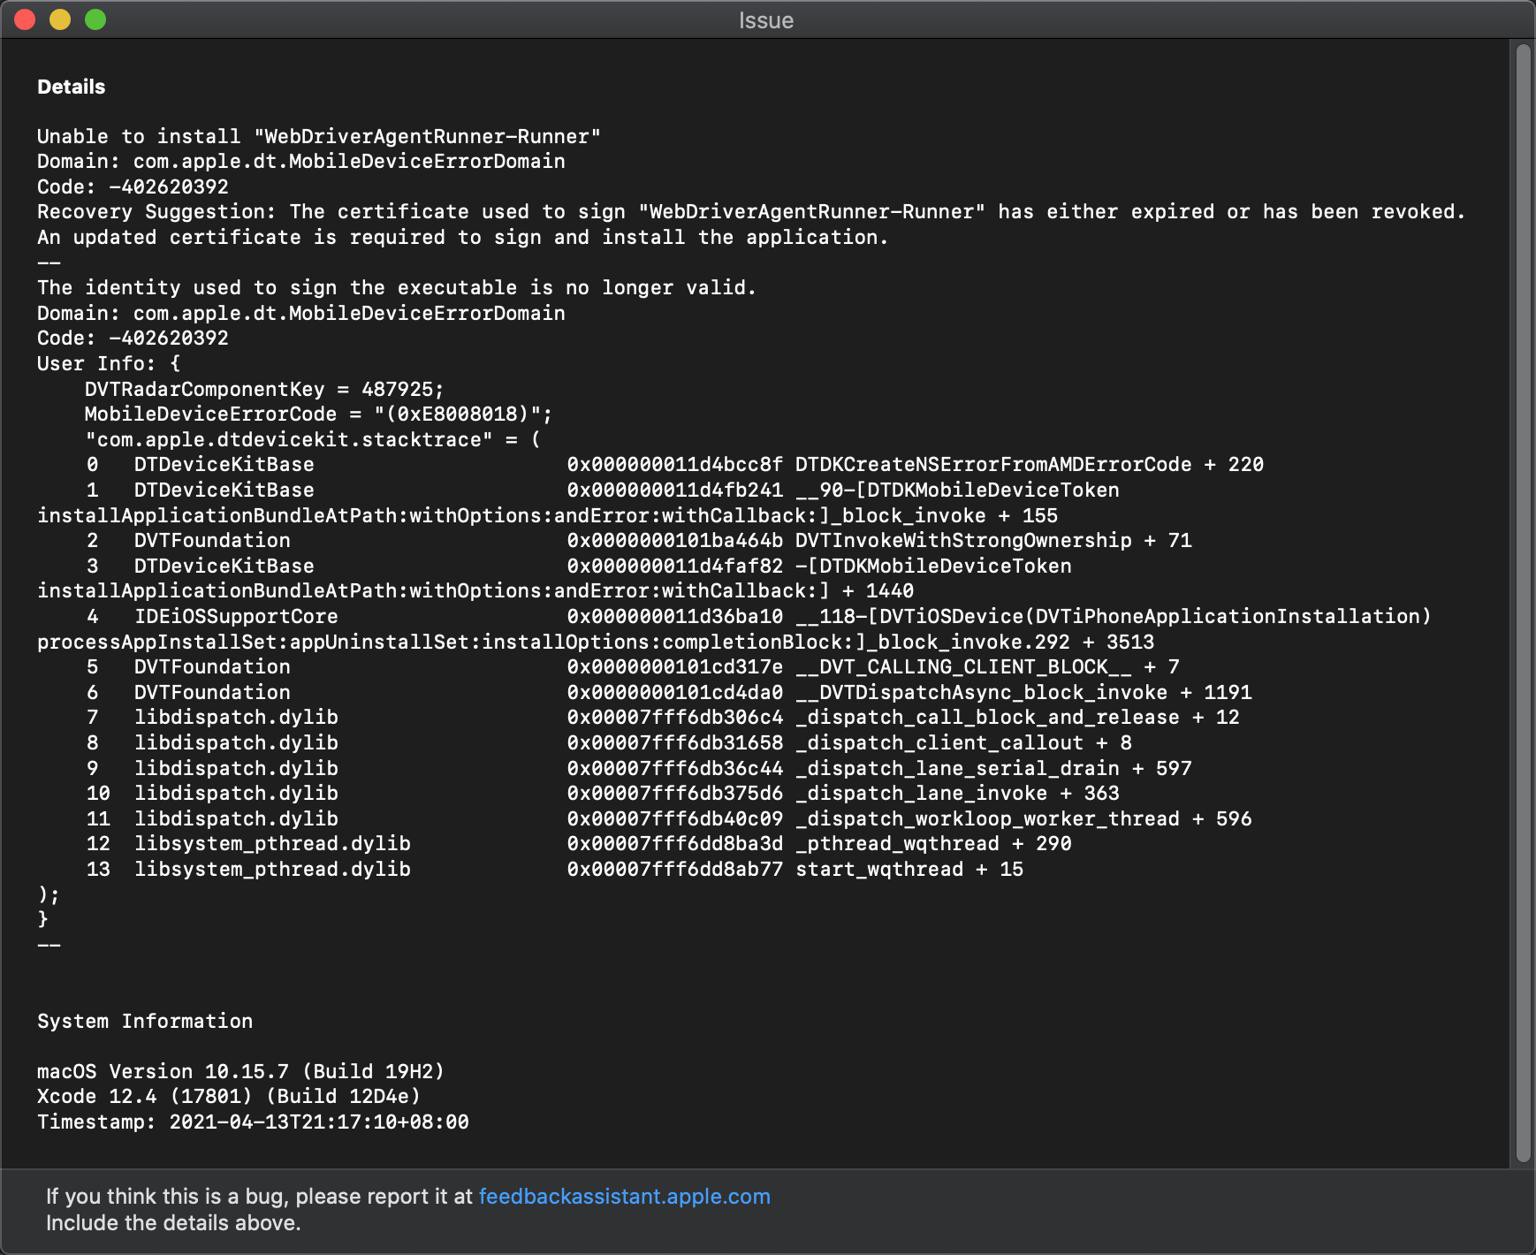Image resolution: width=1536 pixels, height=1255 pixels.
Task: Click the "System Information" heading
Action: click(145, 1021)
